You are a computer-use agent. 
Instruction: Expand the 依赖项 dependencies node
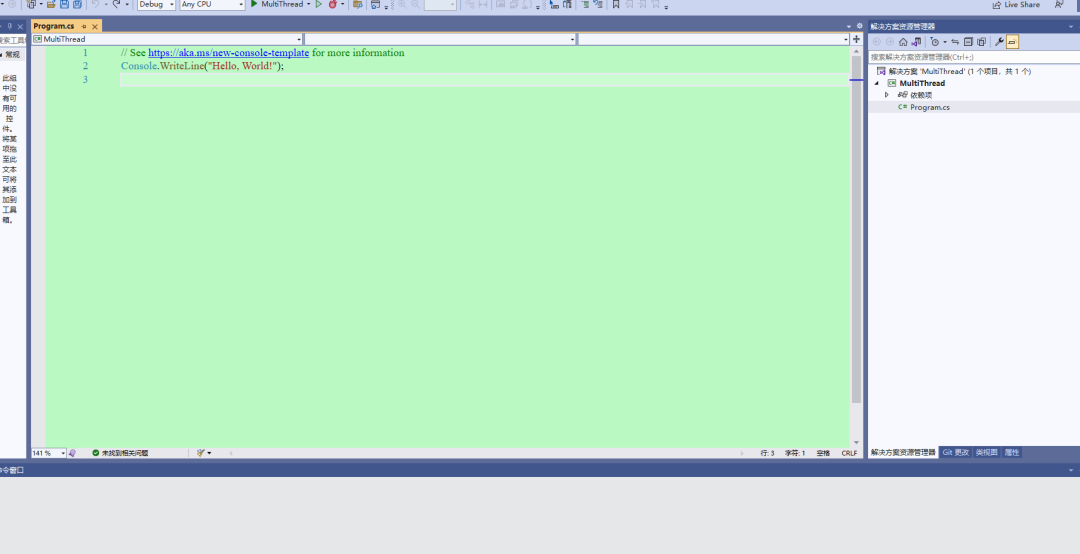[886, 95]
